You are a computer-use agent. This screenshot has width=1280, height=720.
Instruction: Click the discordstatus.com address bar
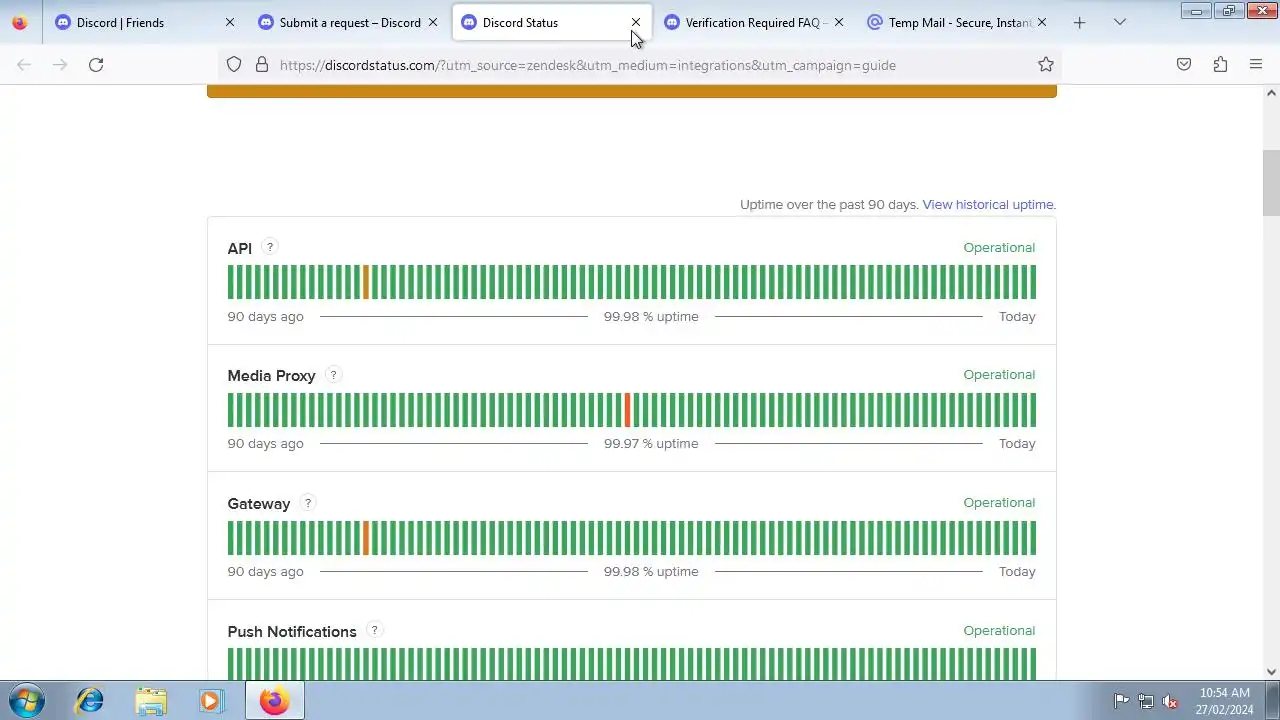click(640, 65)
